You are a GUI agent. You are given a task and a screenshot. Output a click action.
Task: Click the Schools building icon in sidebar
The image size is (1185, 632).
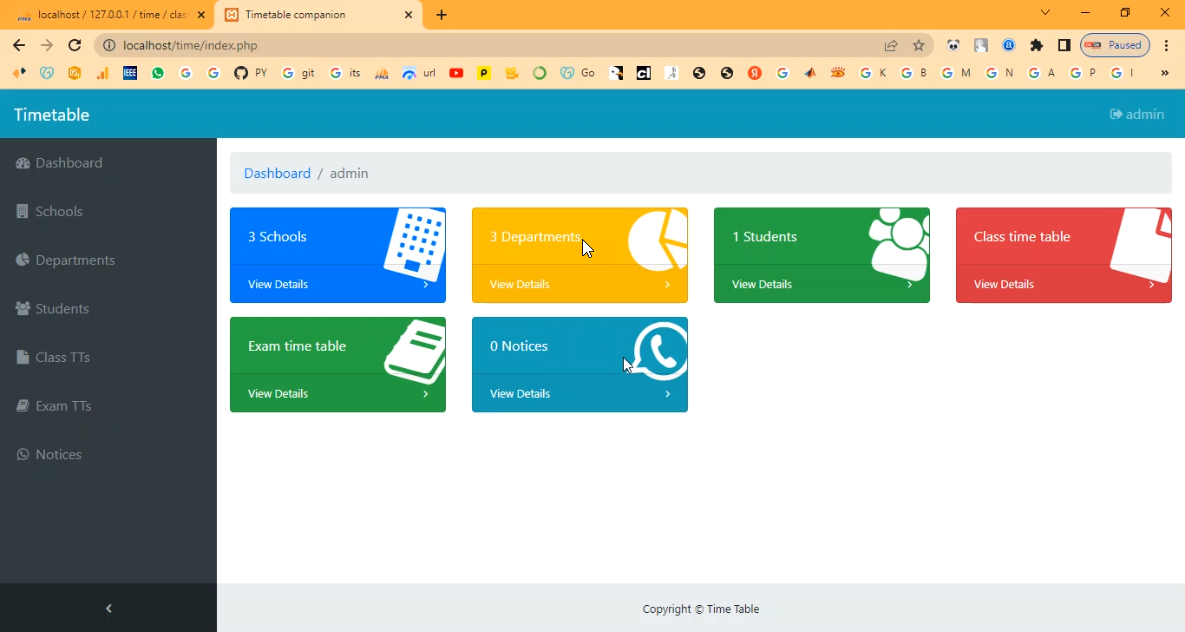(x=23, y=212)
